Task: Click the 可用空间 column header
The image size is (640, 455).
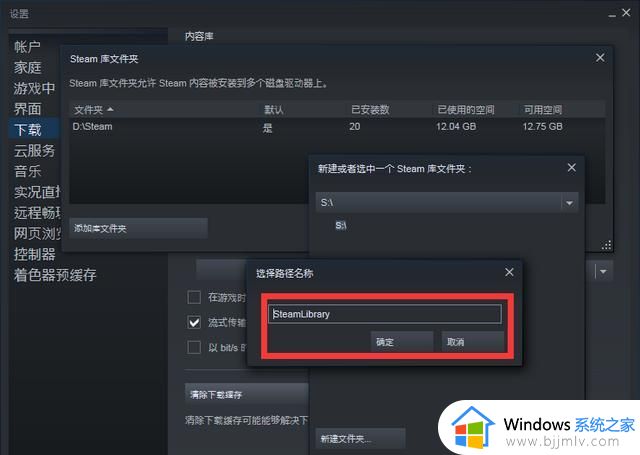Action: coord(543,110)
